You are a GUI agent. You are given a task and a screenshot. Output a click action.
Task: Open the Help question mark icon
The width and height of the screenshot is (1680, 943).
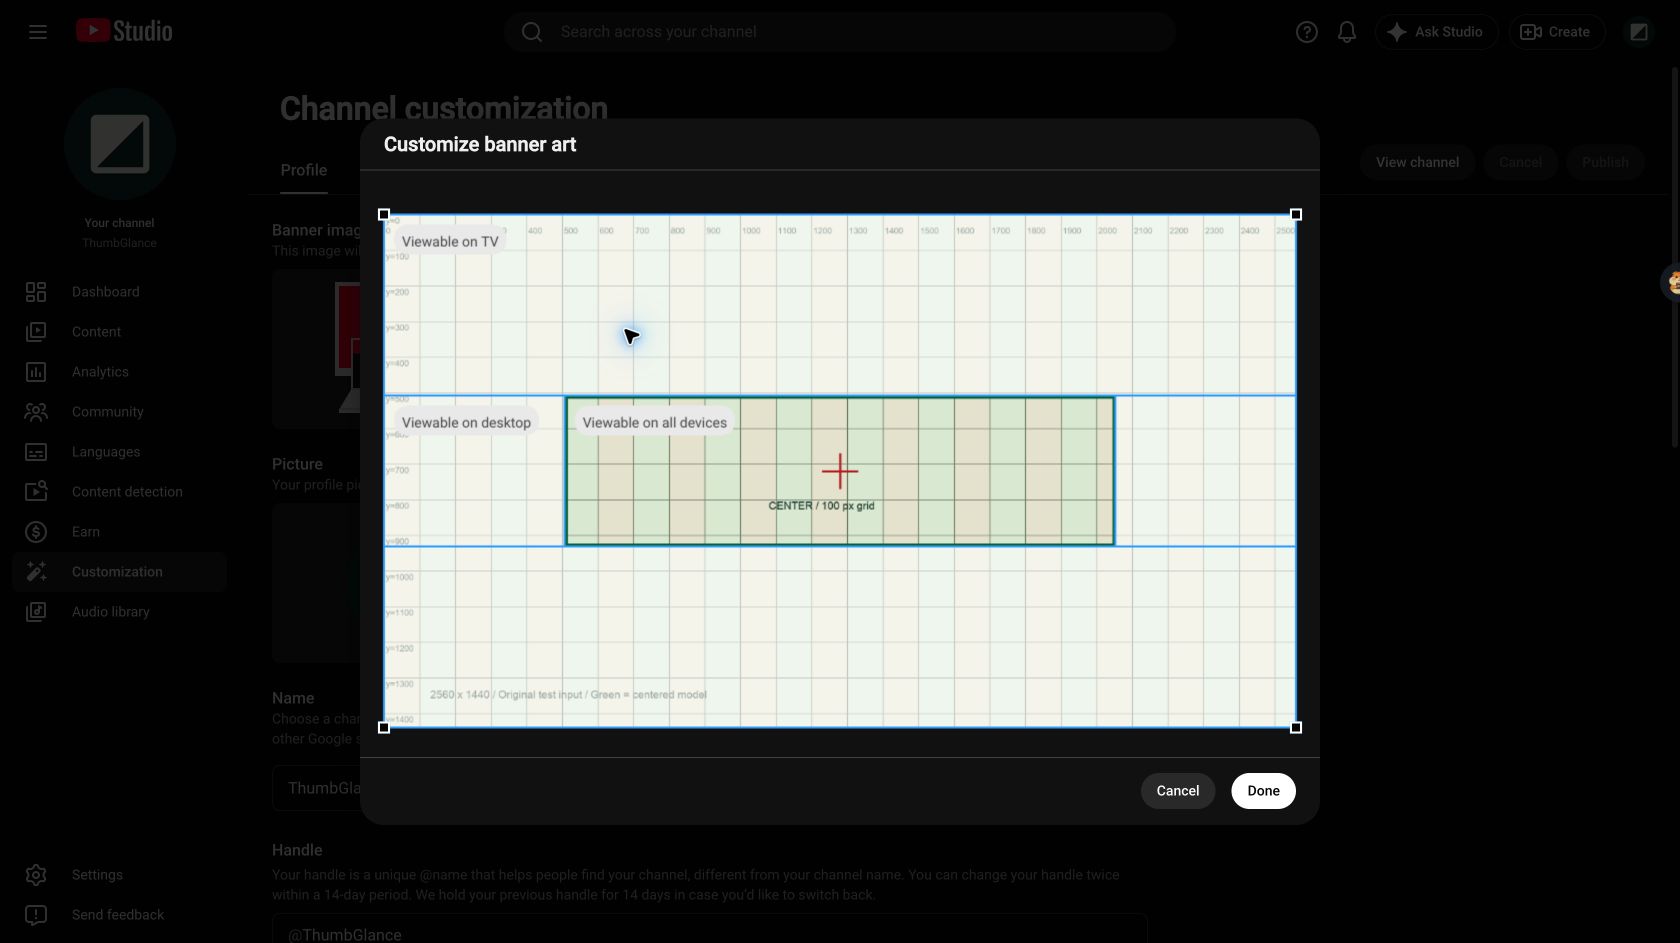click(x=1306, y=32)
